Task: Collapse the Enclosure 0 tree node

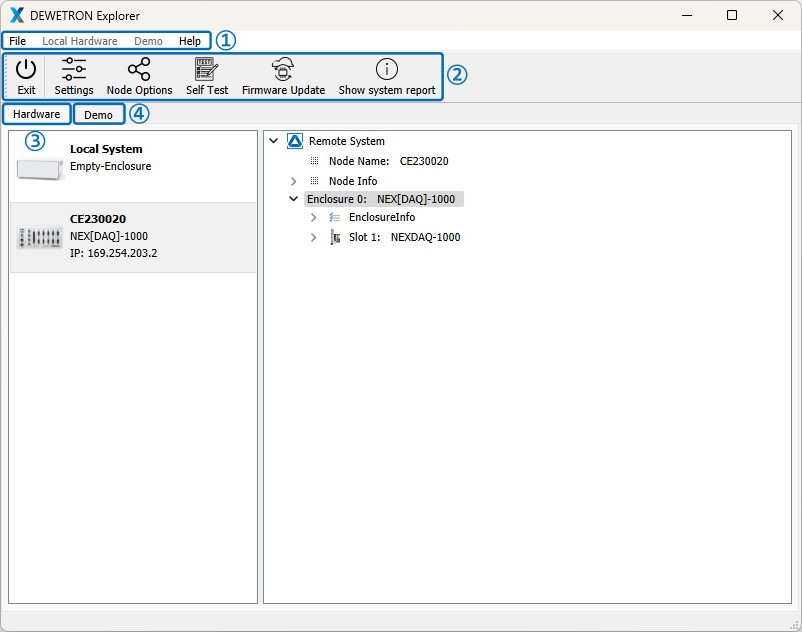Action: tap(294, 199)
